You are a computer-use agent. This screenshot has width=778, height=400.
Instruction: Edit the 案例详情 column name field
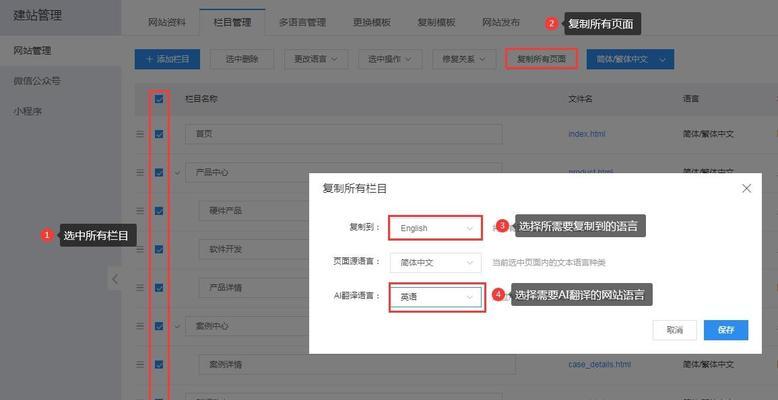[357, 365]
